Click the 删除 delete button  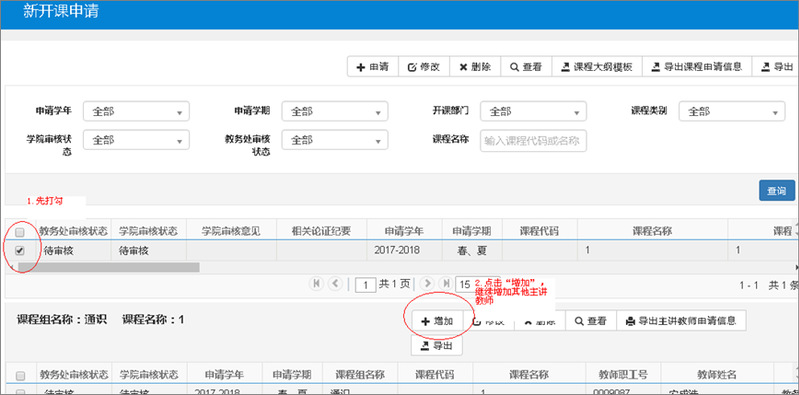click(475, 67)
